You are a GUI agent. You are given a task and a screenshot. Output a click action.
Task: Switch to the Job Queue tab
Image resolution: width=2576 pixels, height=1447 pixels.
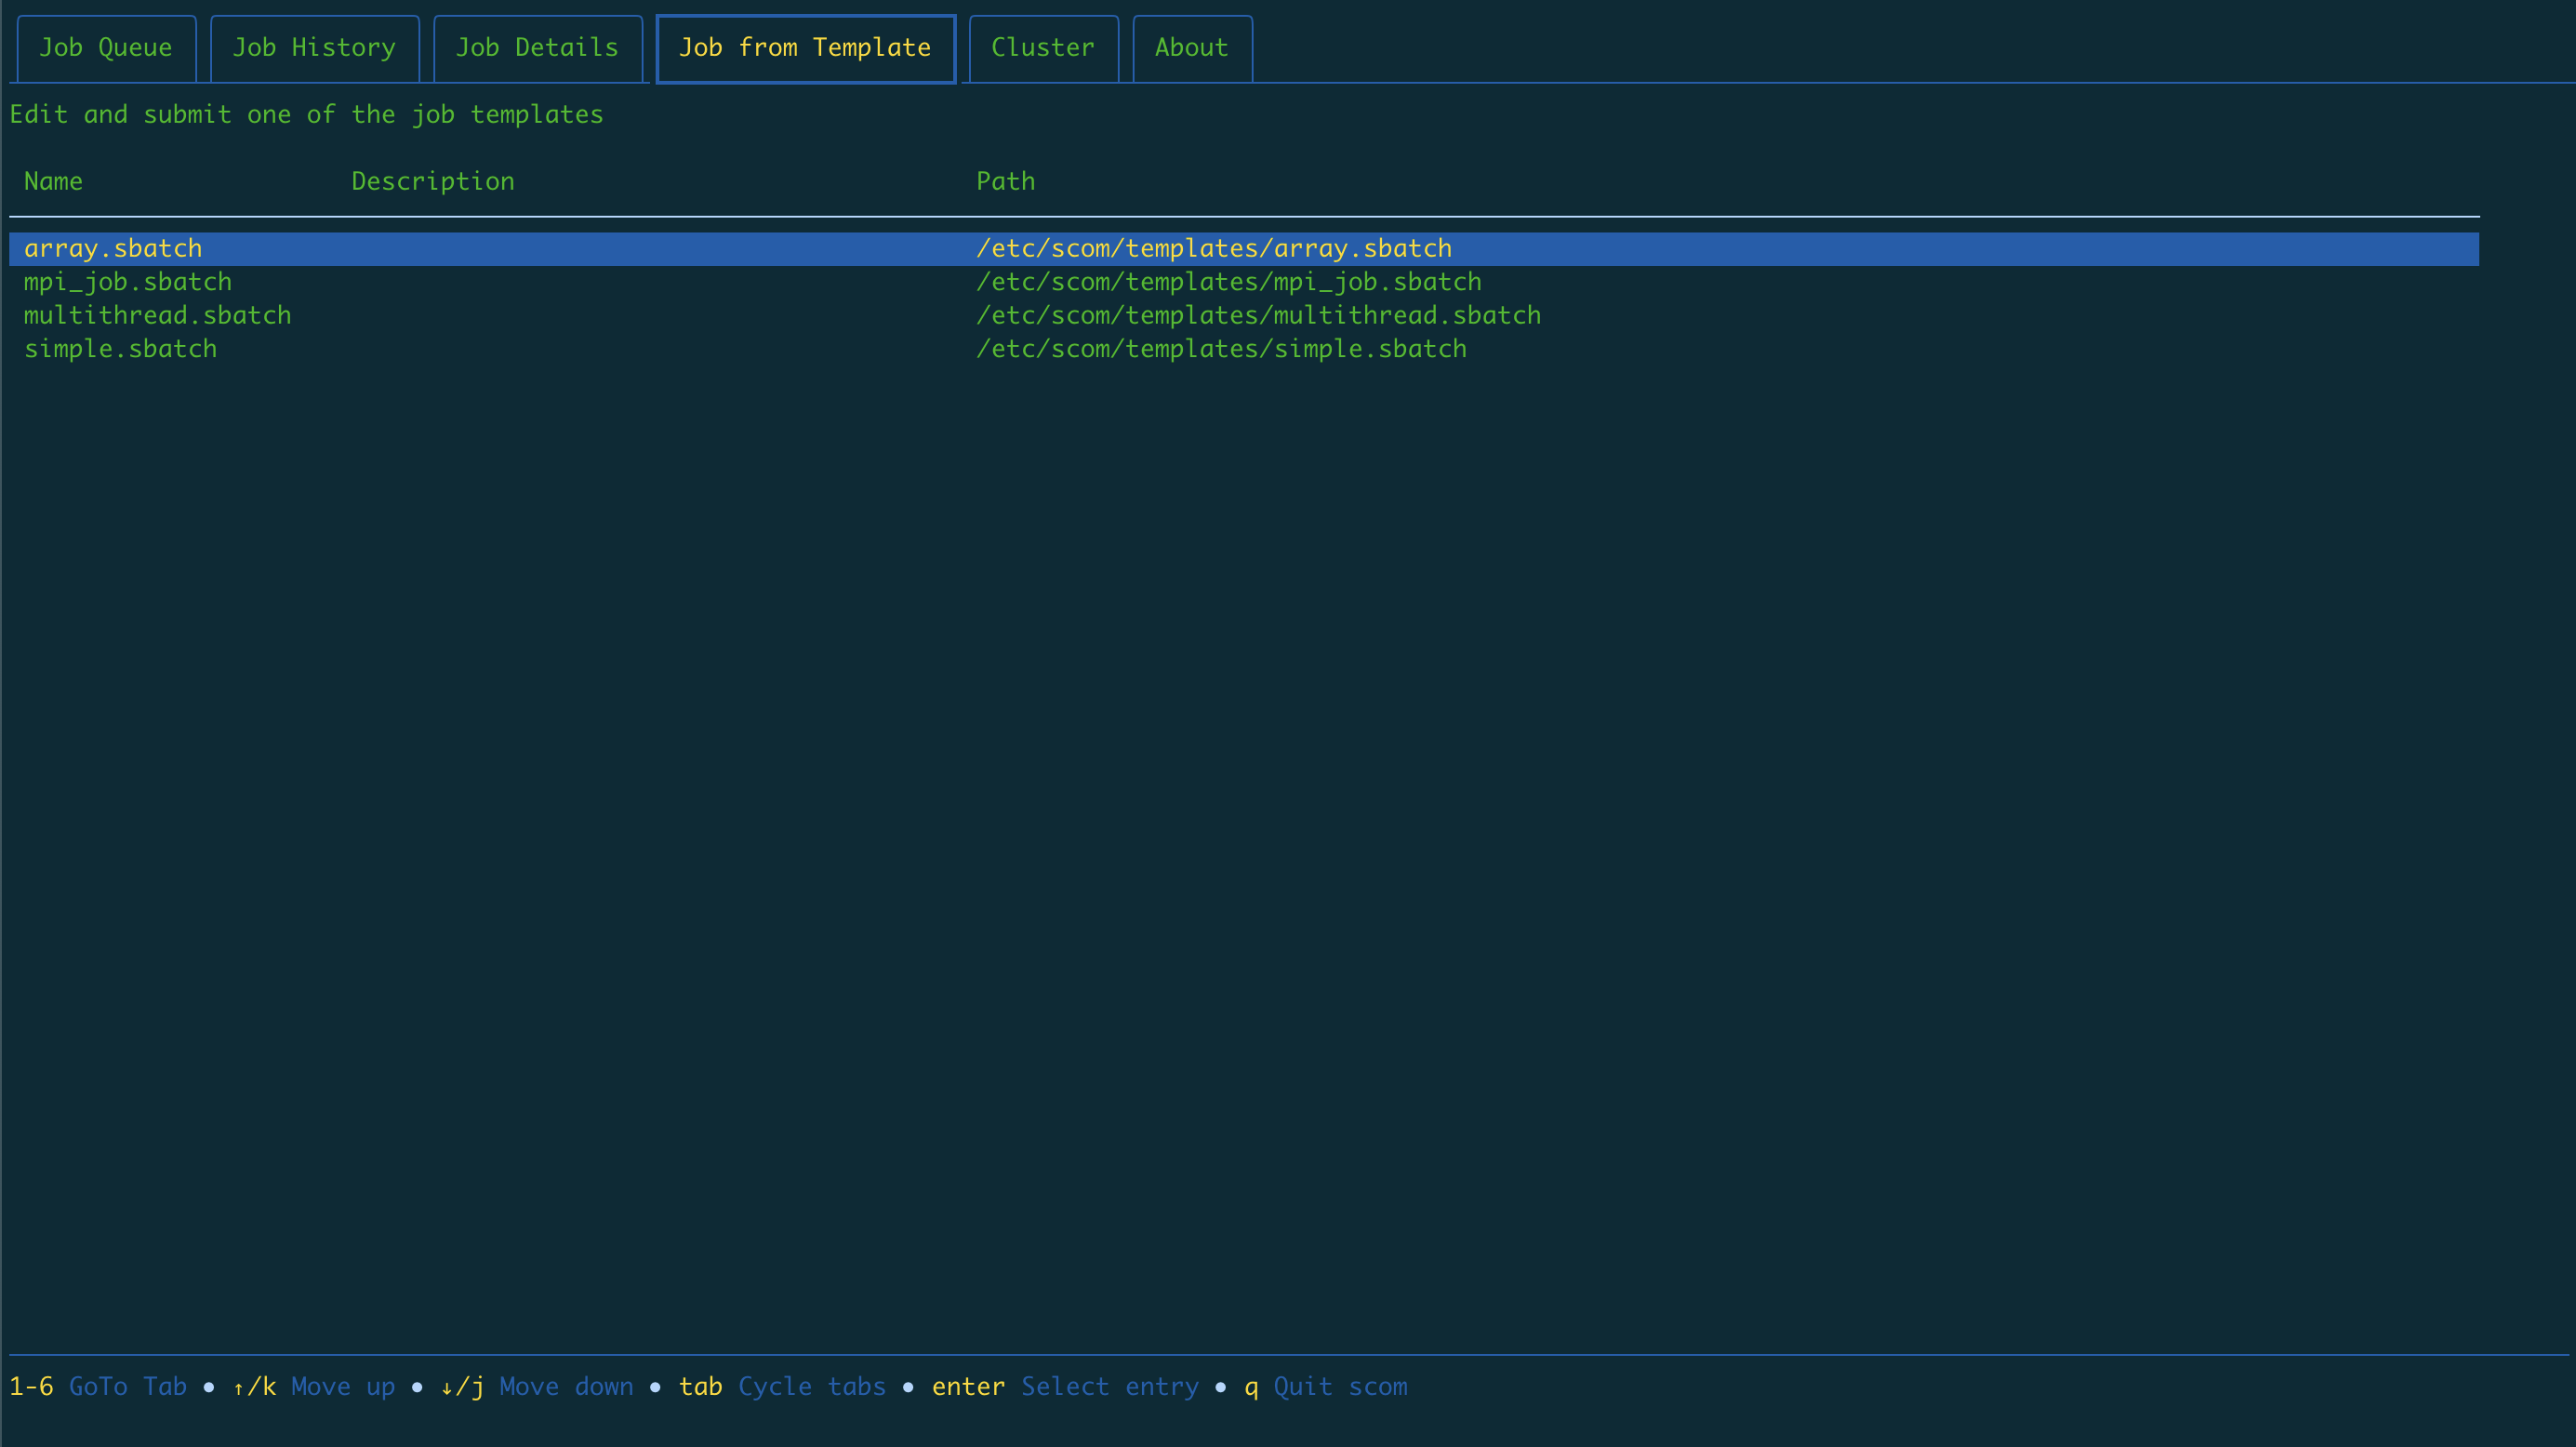point(105,48)
